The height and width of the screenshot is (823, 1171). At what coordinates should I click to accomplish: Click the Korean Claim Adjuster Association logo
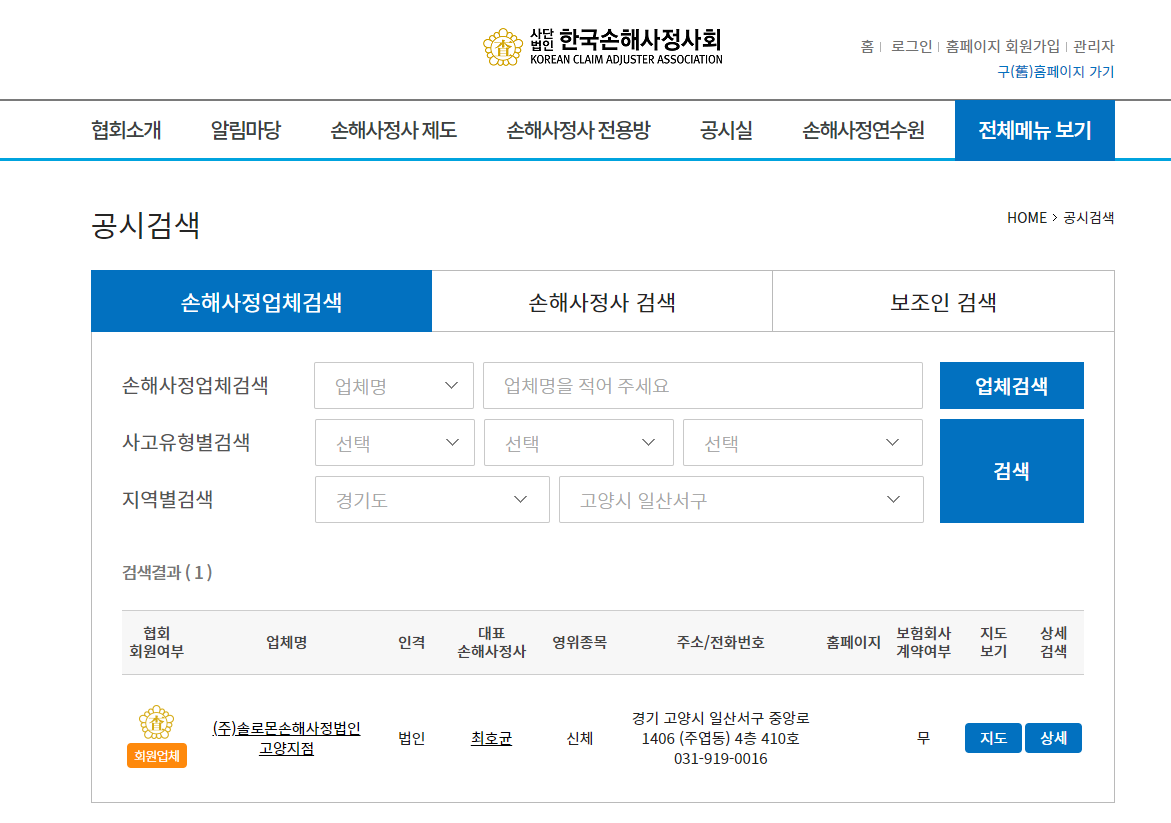603,47
